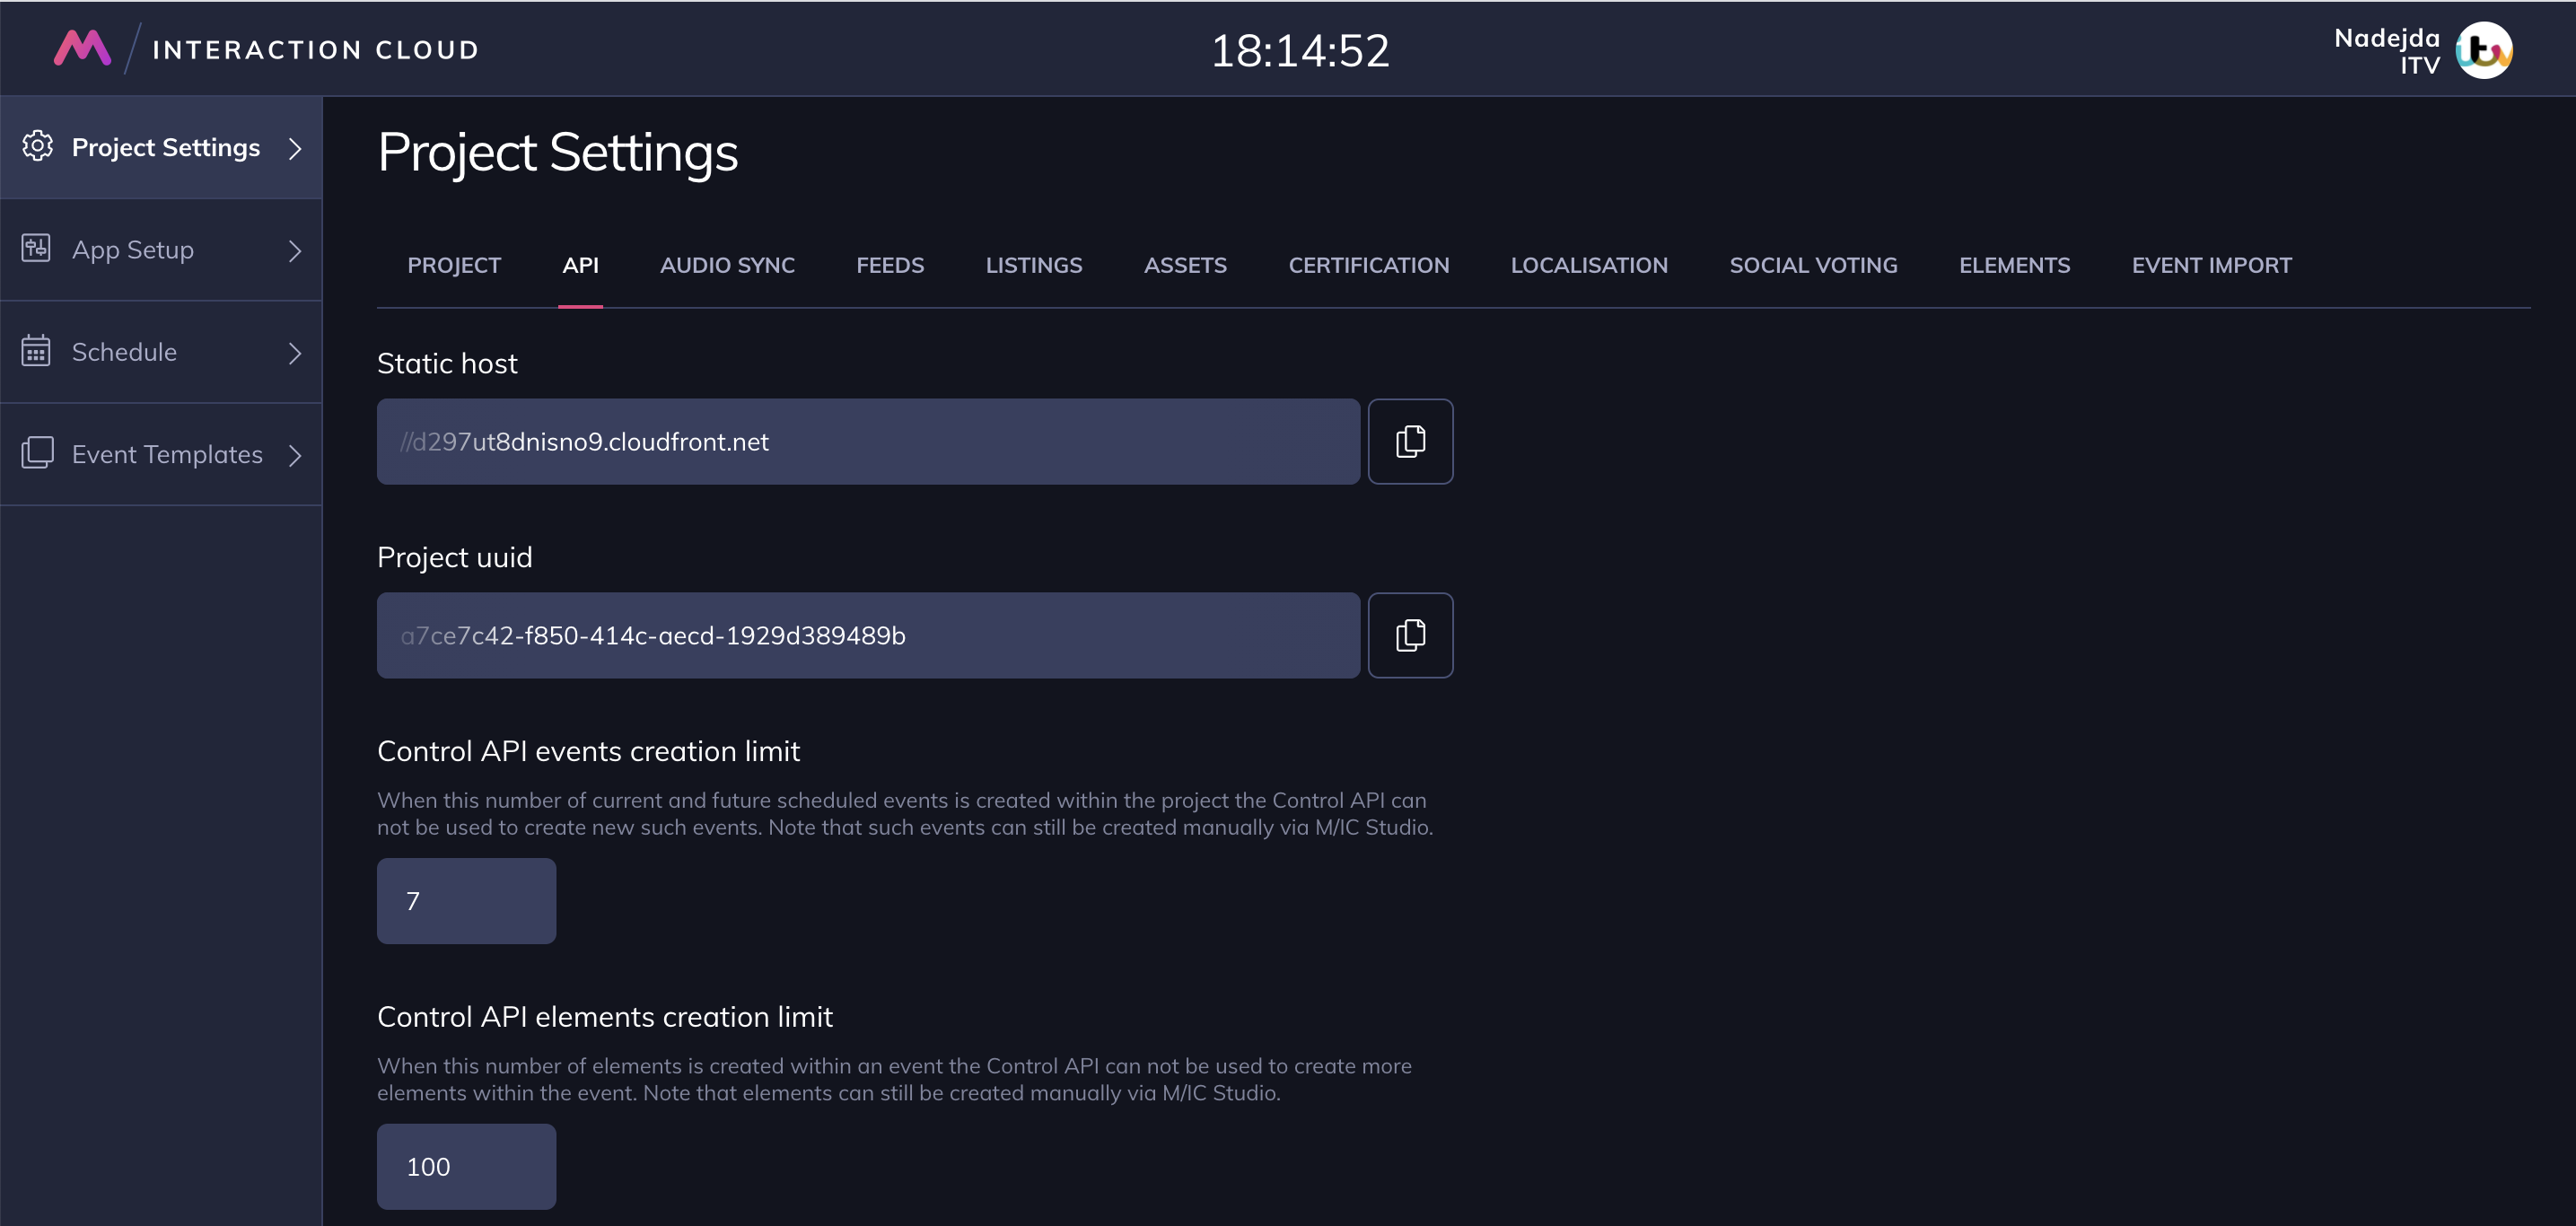
Task: Click the Project uuid label
Action: [x=454, y=557]
